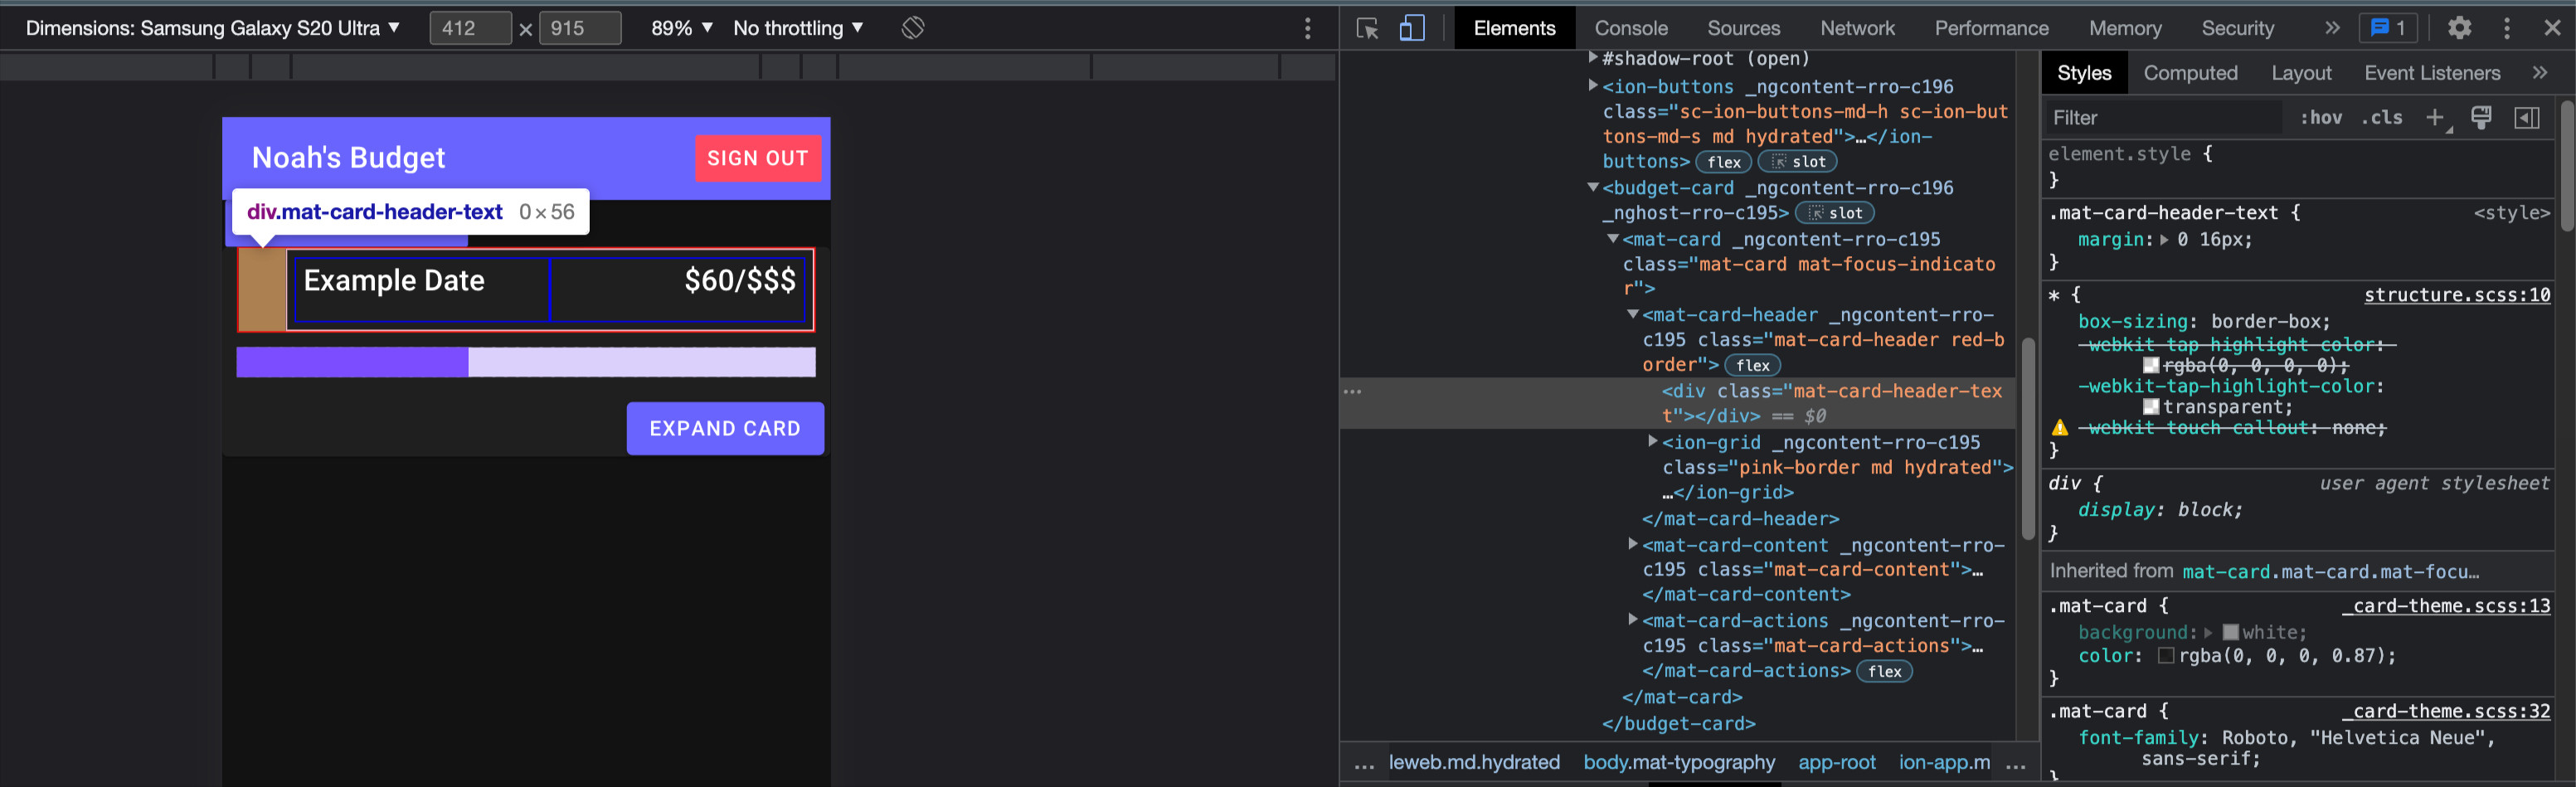
Task: Click the transparent color swatch
Action: click(2151, 407)
